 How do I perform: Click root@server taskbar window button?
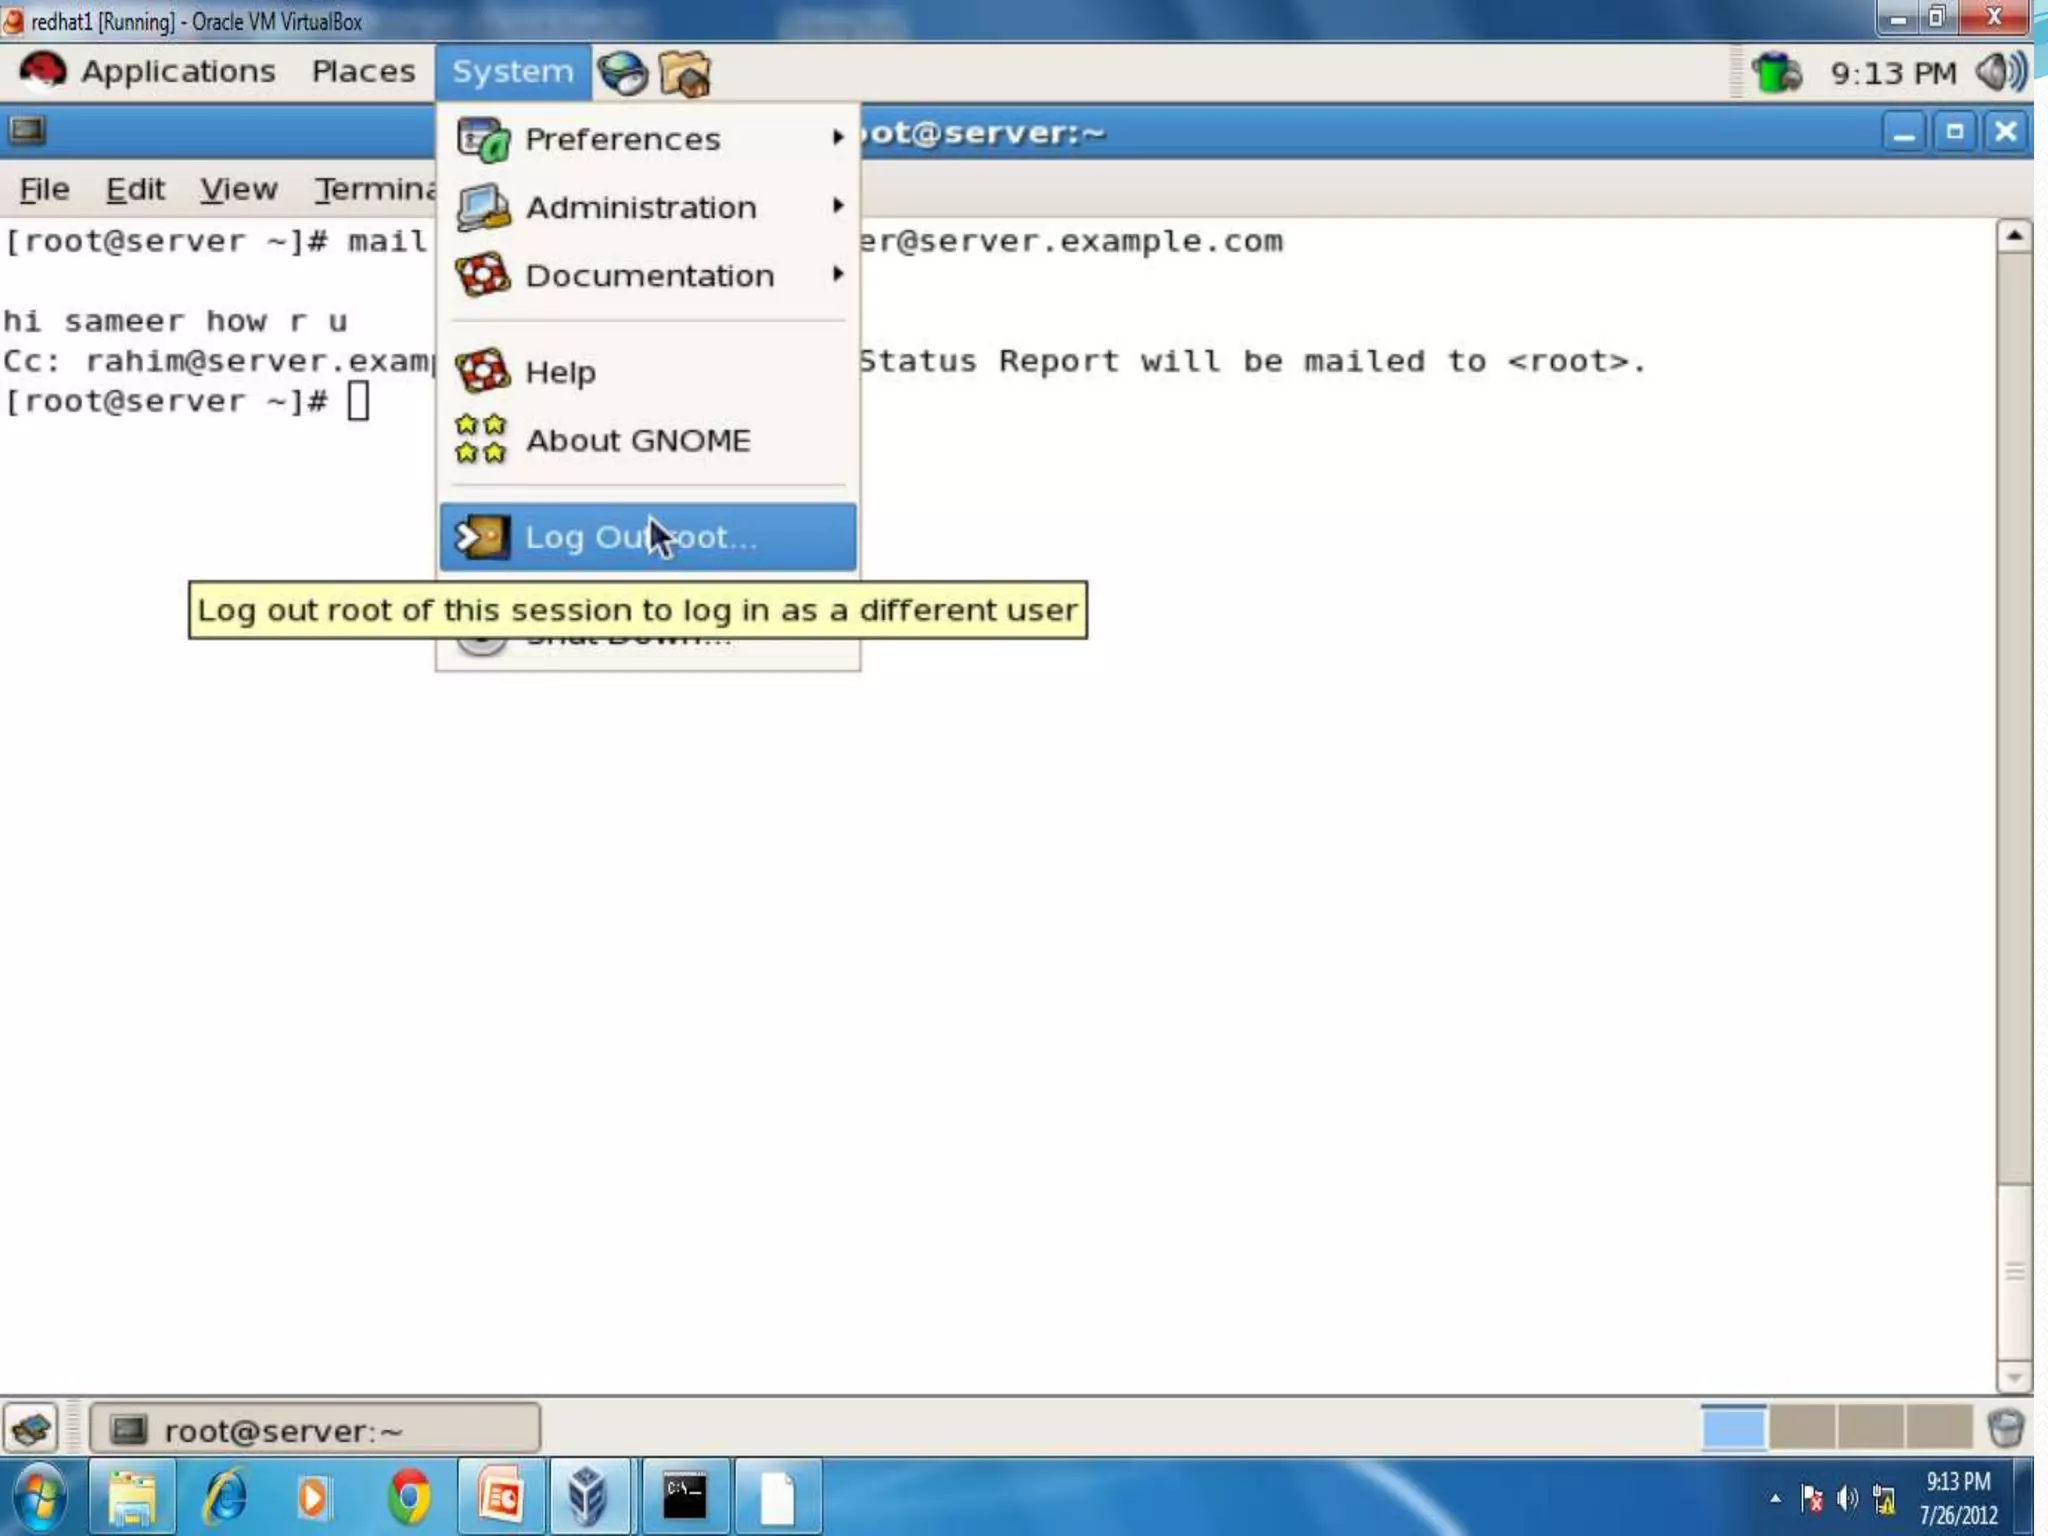click(x=314, y=1429)
